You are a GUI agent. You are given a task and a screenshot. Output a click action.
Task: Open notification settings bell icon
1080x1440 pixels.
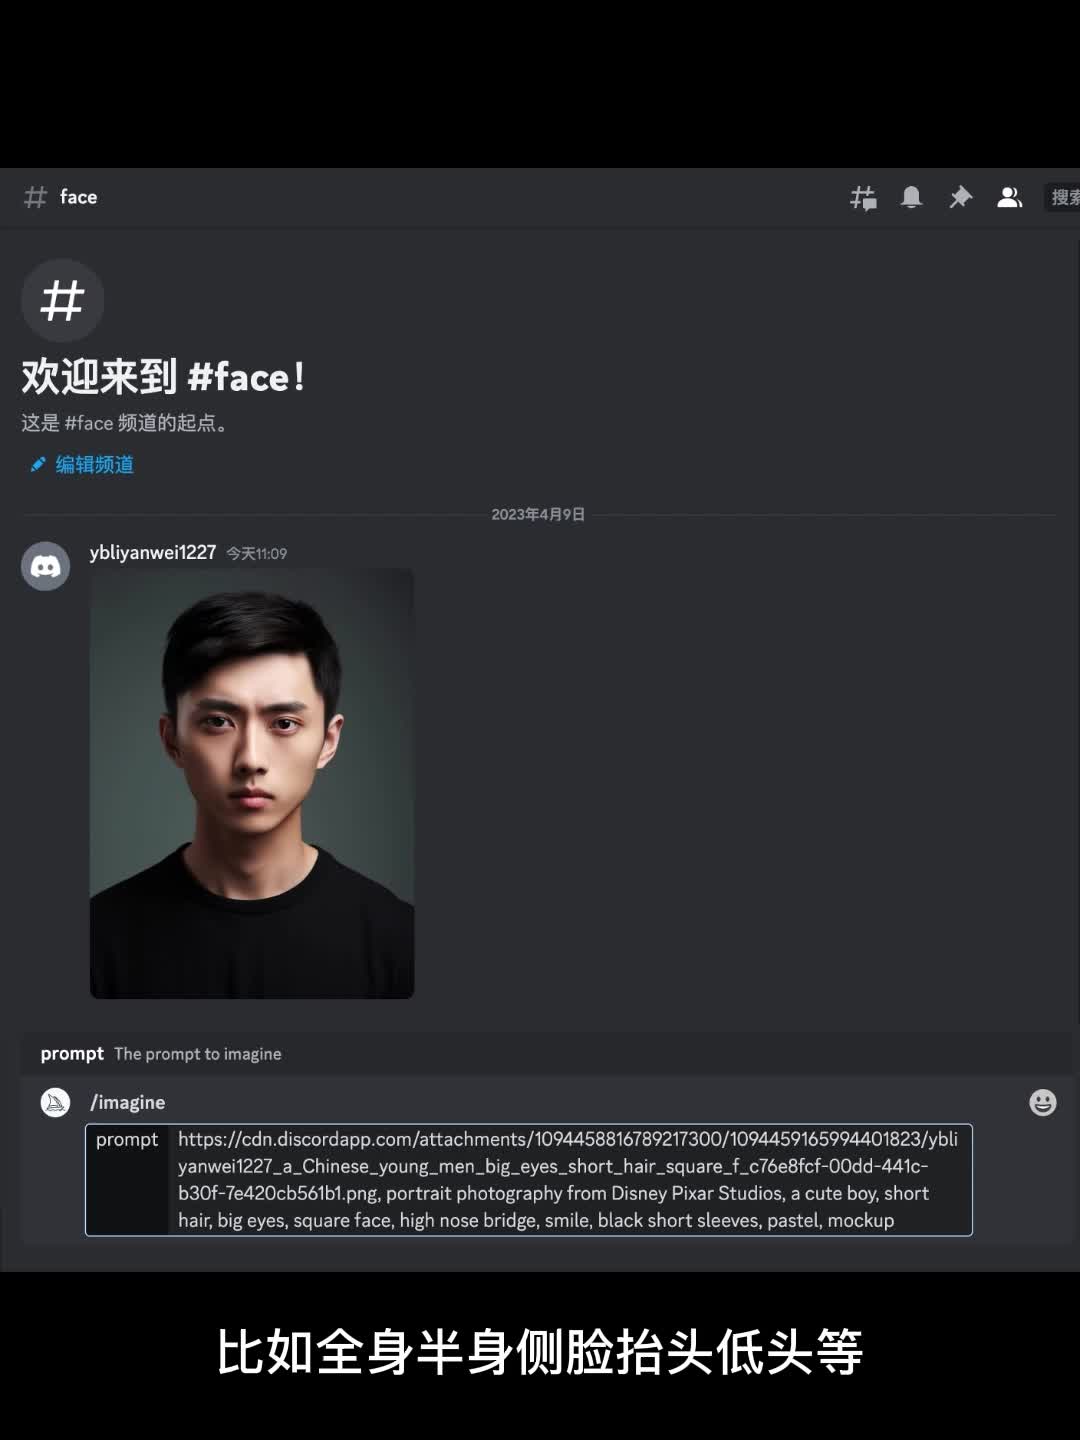[x=911, y=197]
